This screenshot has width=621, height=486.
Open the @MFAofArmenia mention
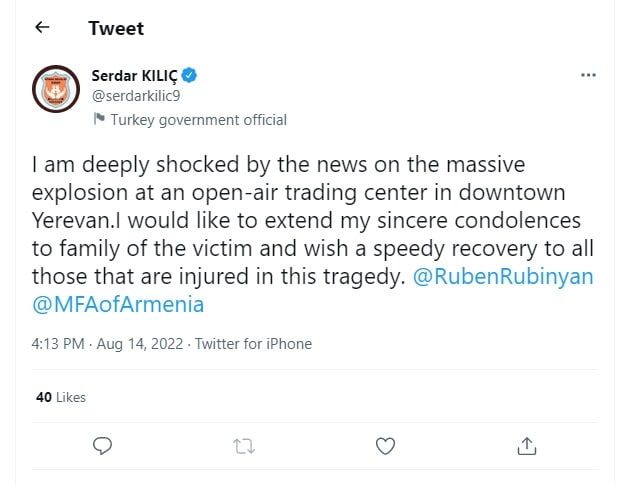point(118,304)
